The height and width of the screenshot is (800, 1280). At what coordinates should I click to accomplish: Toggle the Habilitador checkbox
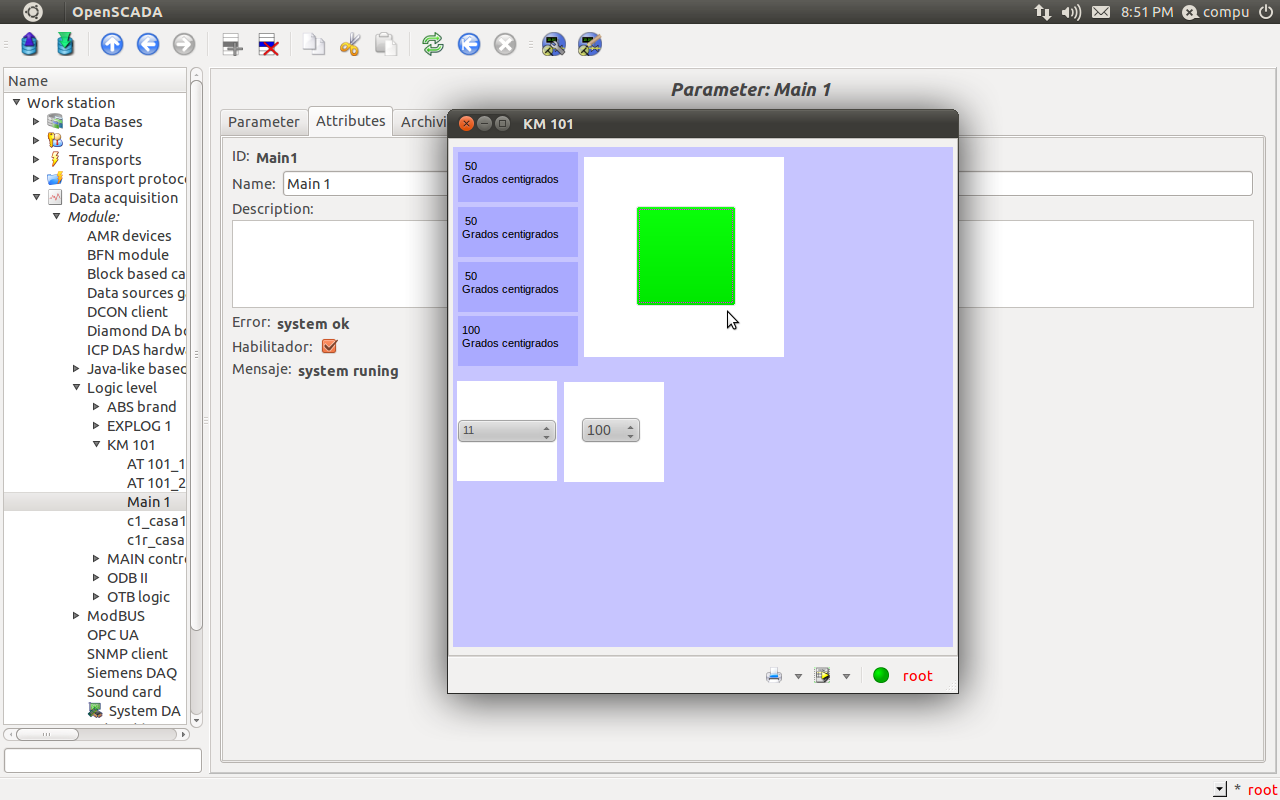pyautogui.click(x=329, y=347)
